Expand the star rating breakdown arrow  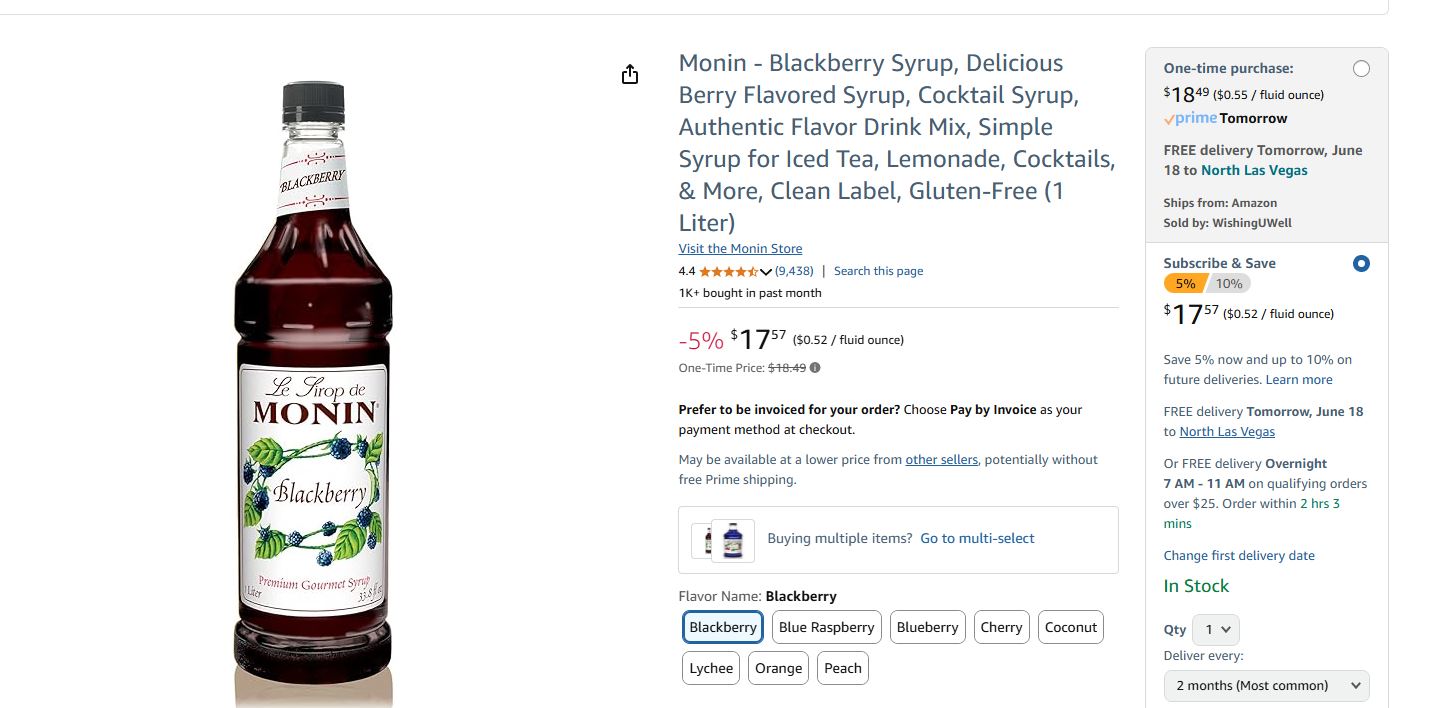coord(766,271)
